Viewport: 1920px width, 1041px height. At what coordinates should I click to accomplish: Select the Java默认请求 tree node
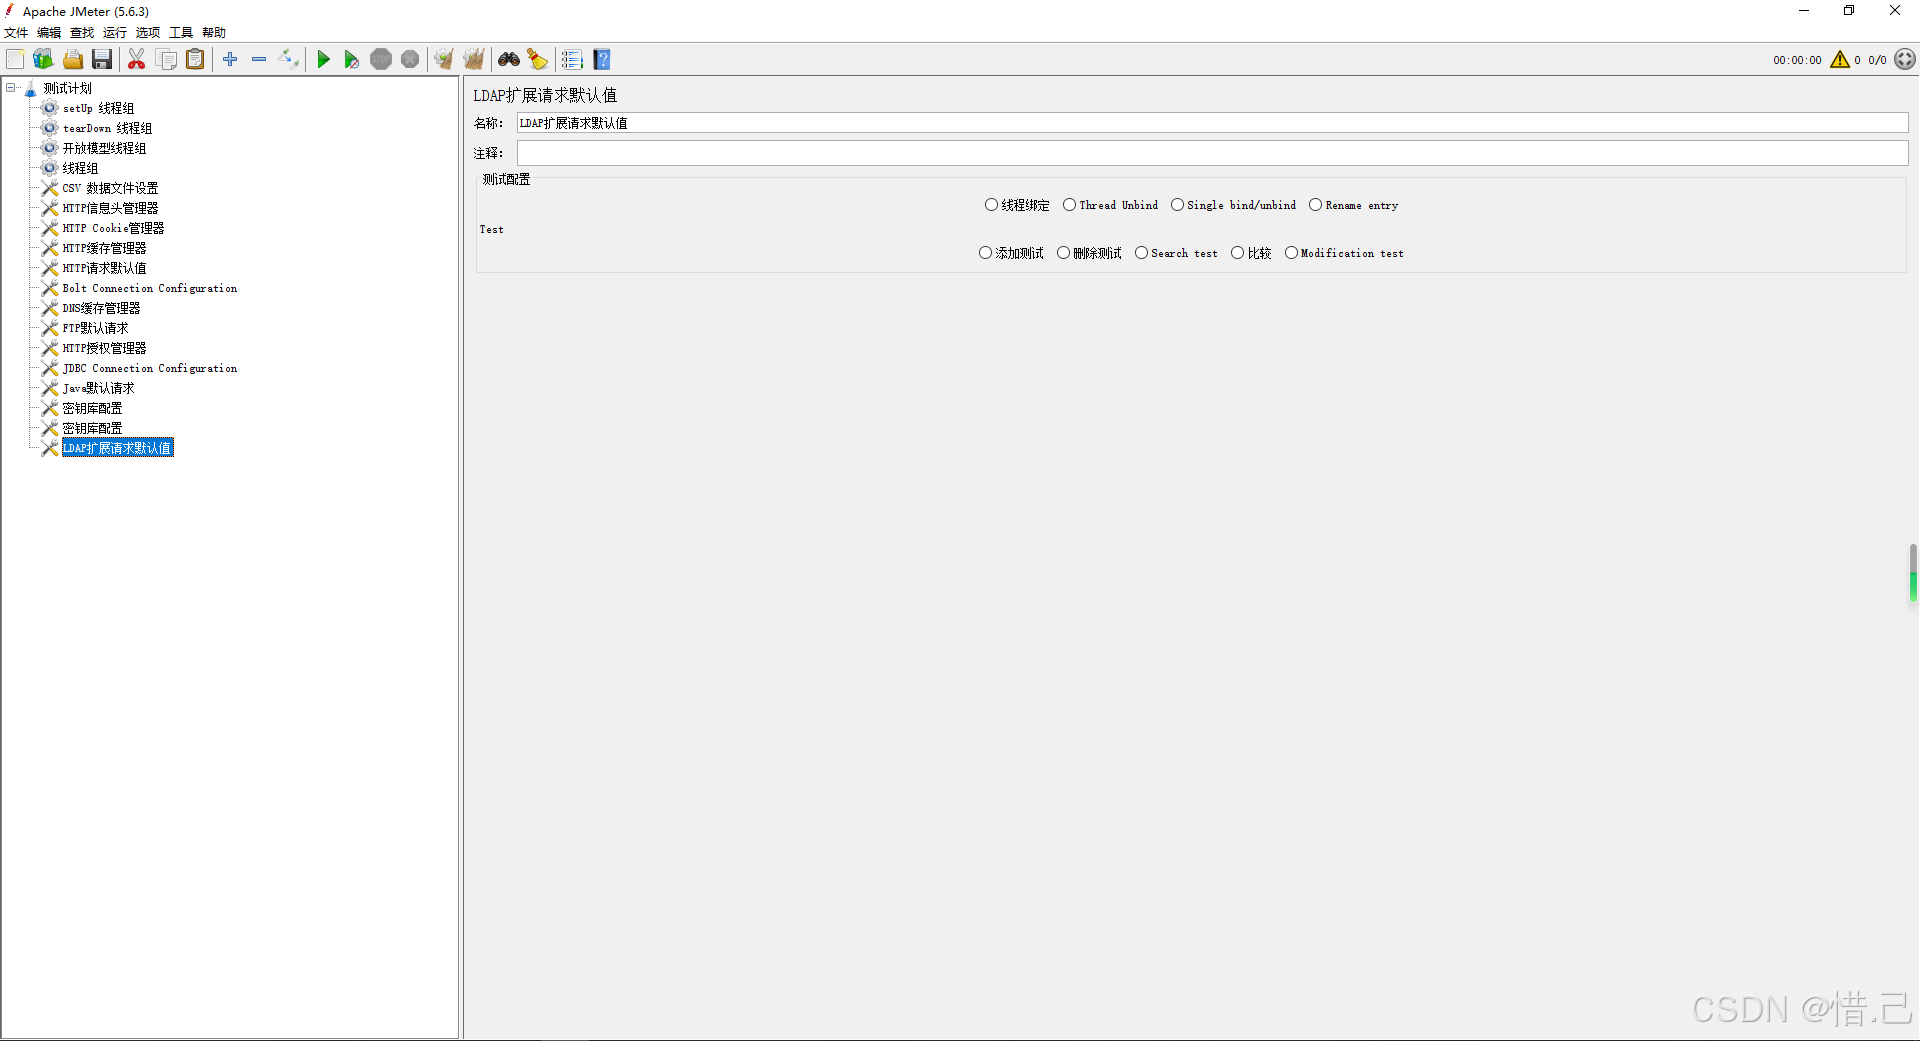[98, 388]
